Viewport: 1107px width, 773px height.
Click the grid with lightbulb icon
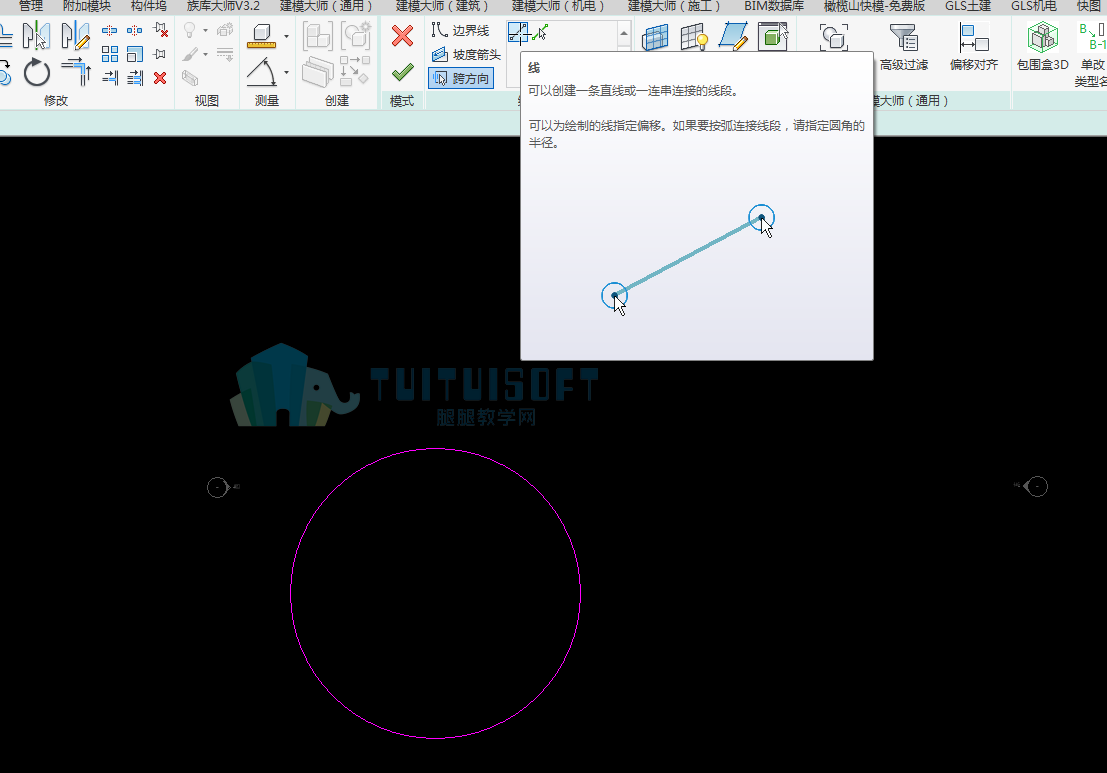point(694,37)
